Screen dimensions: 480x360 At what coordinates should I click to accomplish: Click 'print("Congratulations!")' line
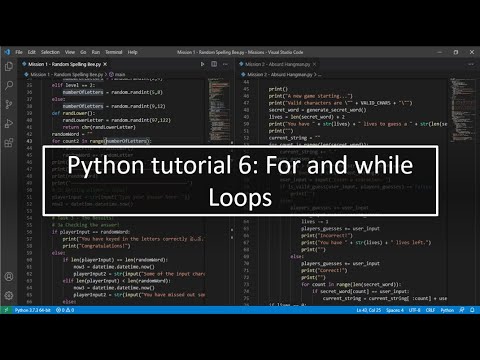[96, 246]
